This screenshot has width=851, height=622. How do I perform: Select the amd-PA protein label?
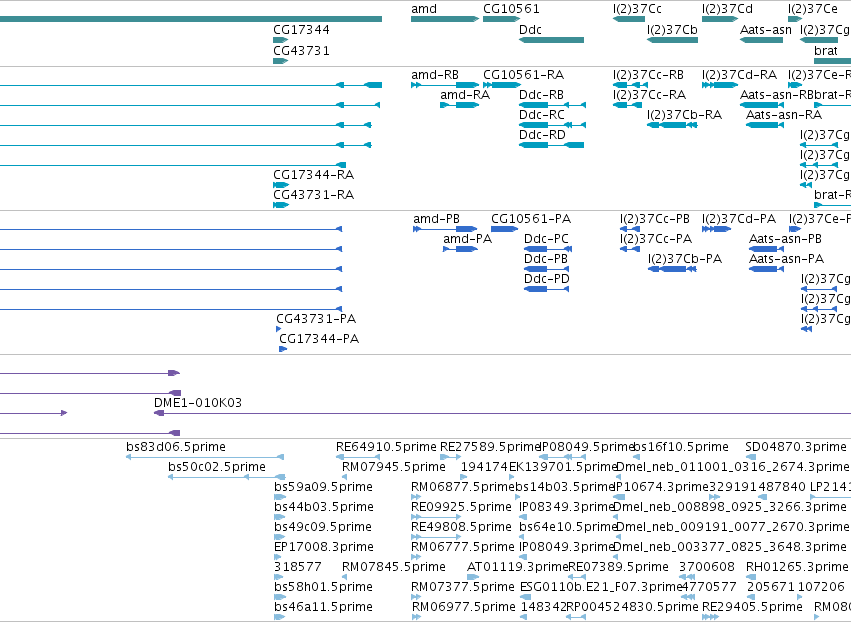[x=467, y=239]
